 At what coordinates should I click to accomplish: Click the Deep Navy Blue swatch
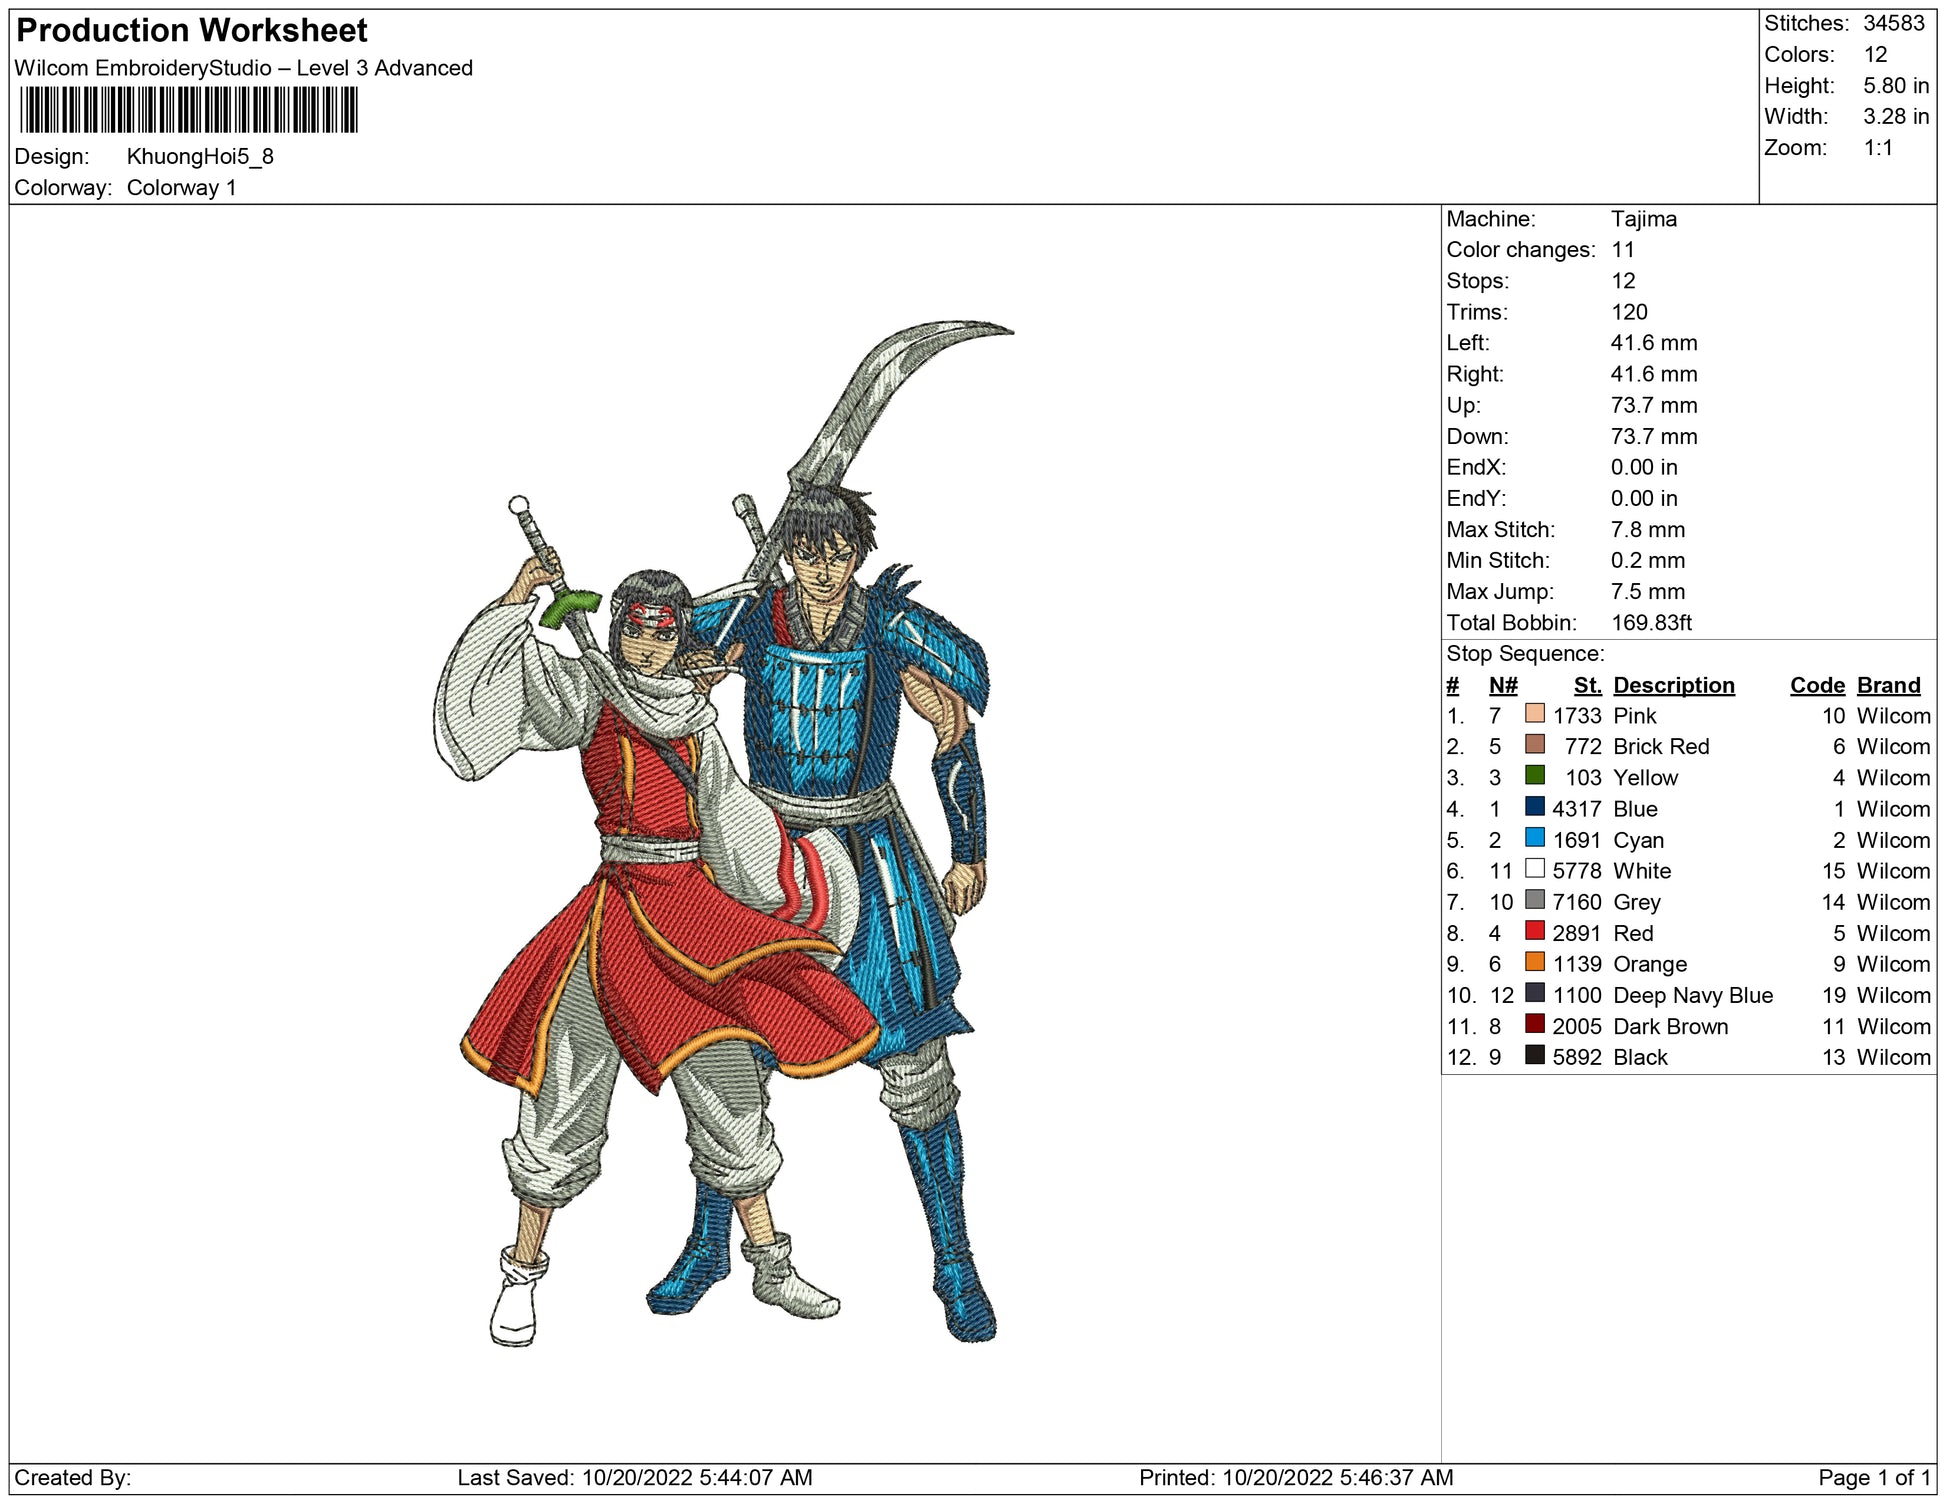(x=1534, y=993)
